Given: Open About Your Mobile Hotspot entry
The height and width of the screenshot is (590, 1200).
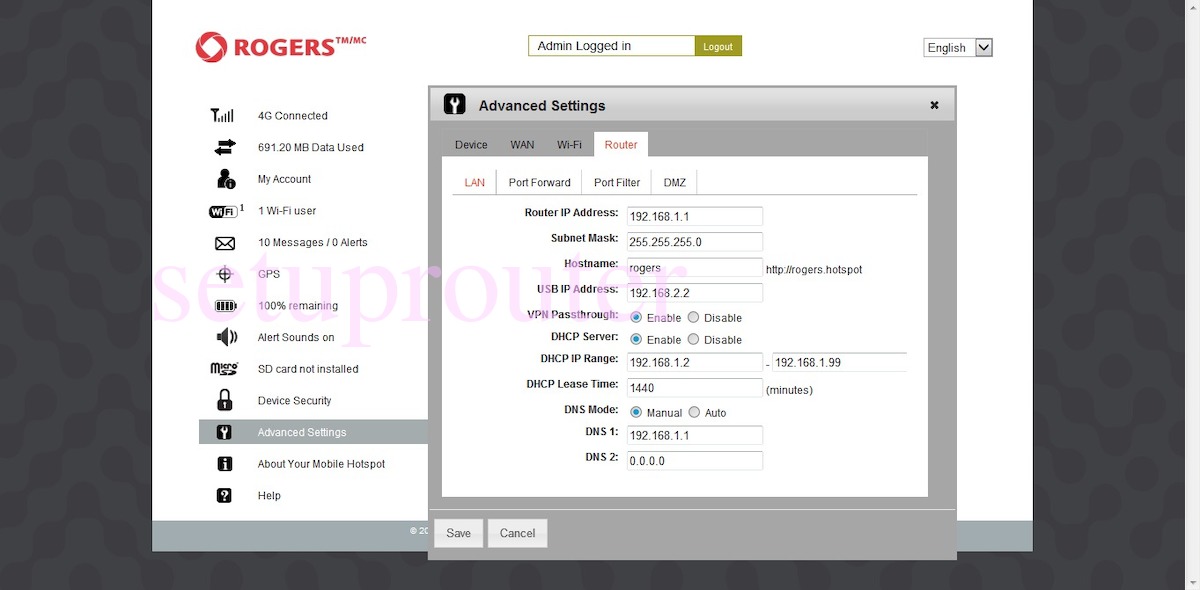Looking at the screenshot, I should pos(321,464).
